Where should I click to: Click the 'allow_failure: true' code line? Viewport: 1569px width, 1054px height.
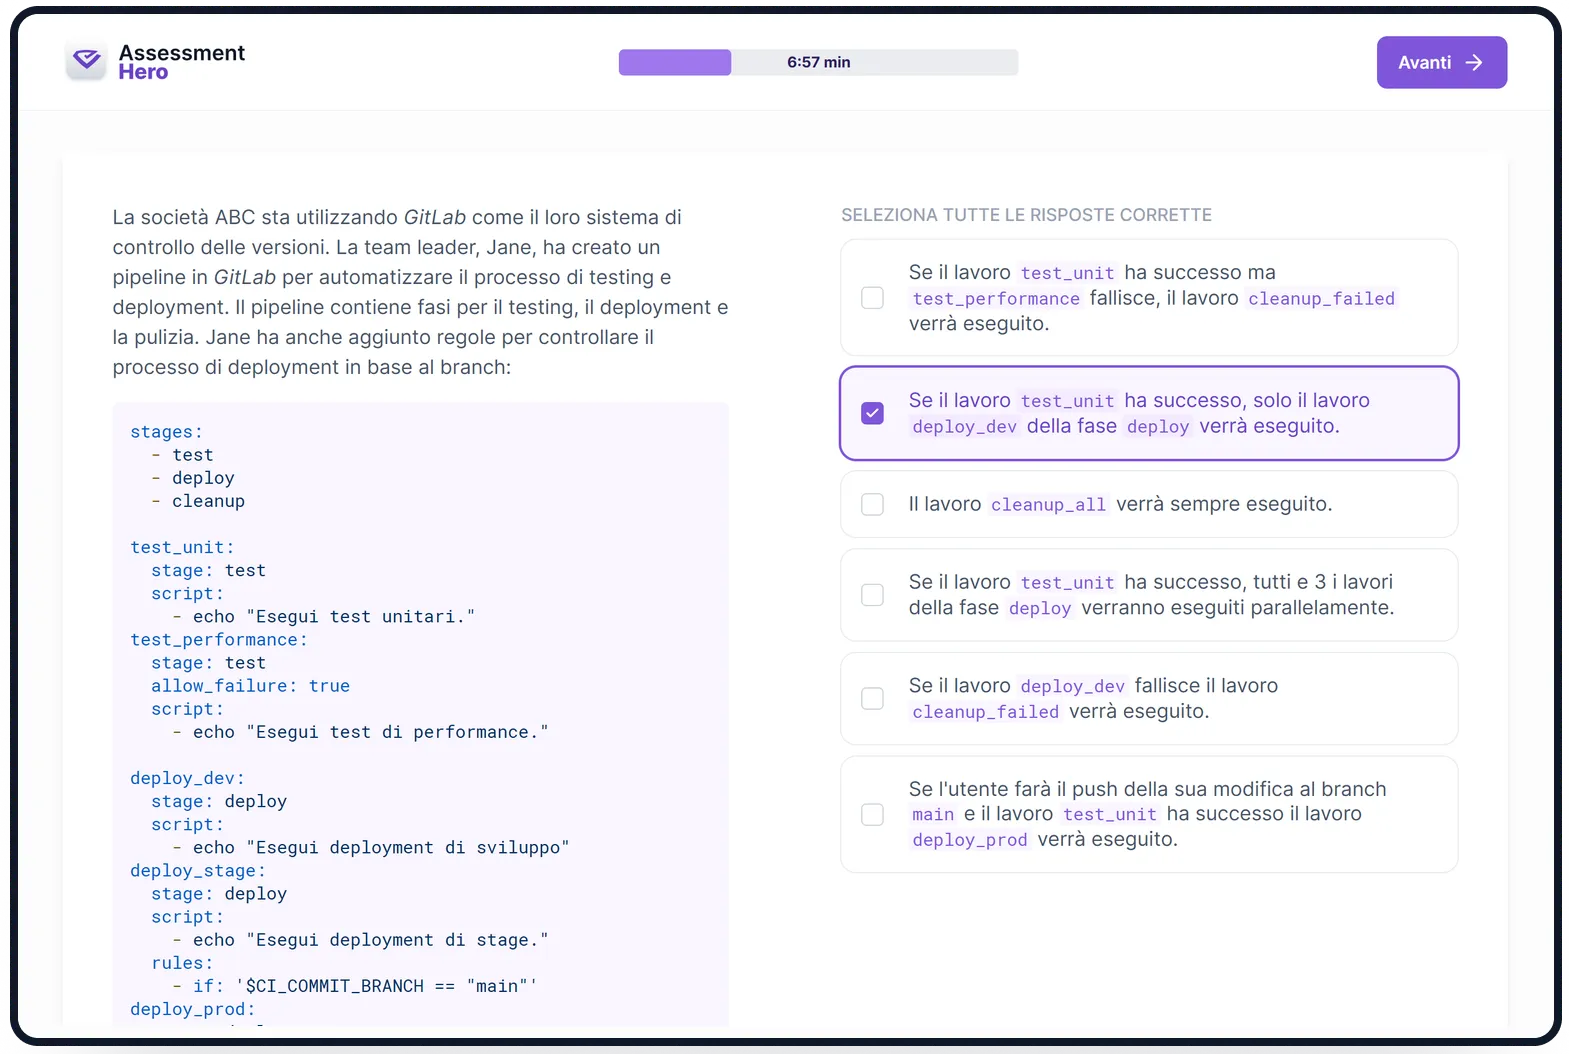coord(250,686)
